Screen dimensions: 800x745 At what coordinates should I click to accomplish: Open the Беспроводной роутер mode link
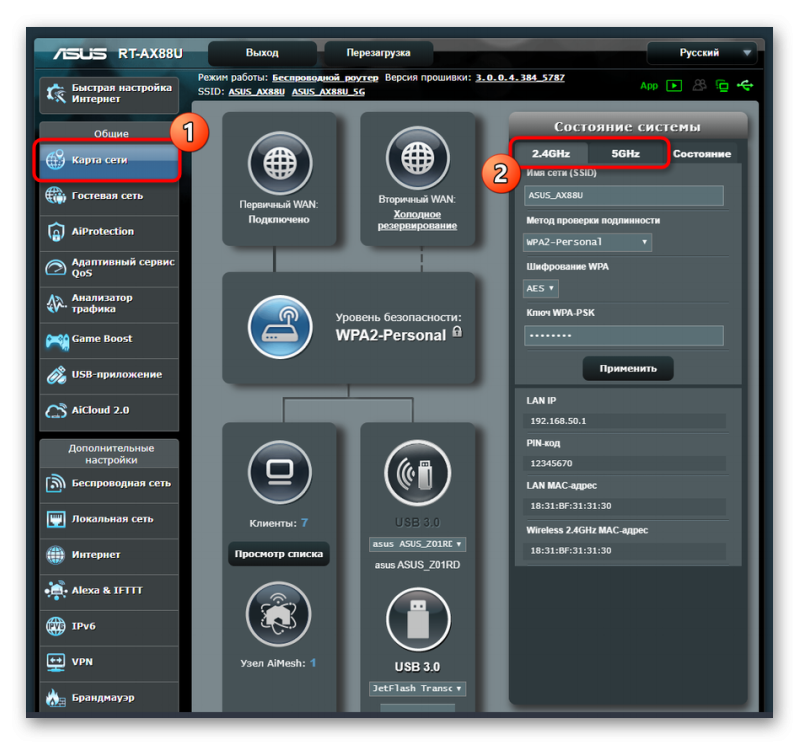tap(326, 78)
